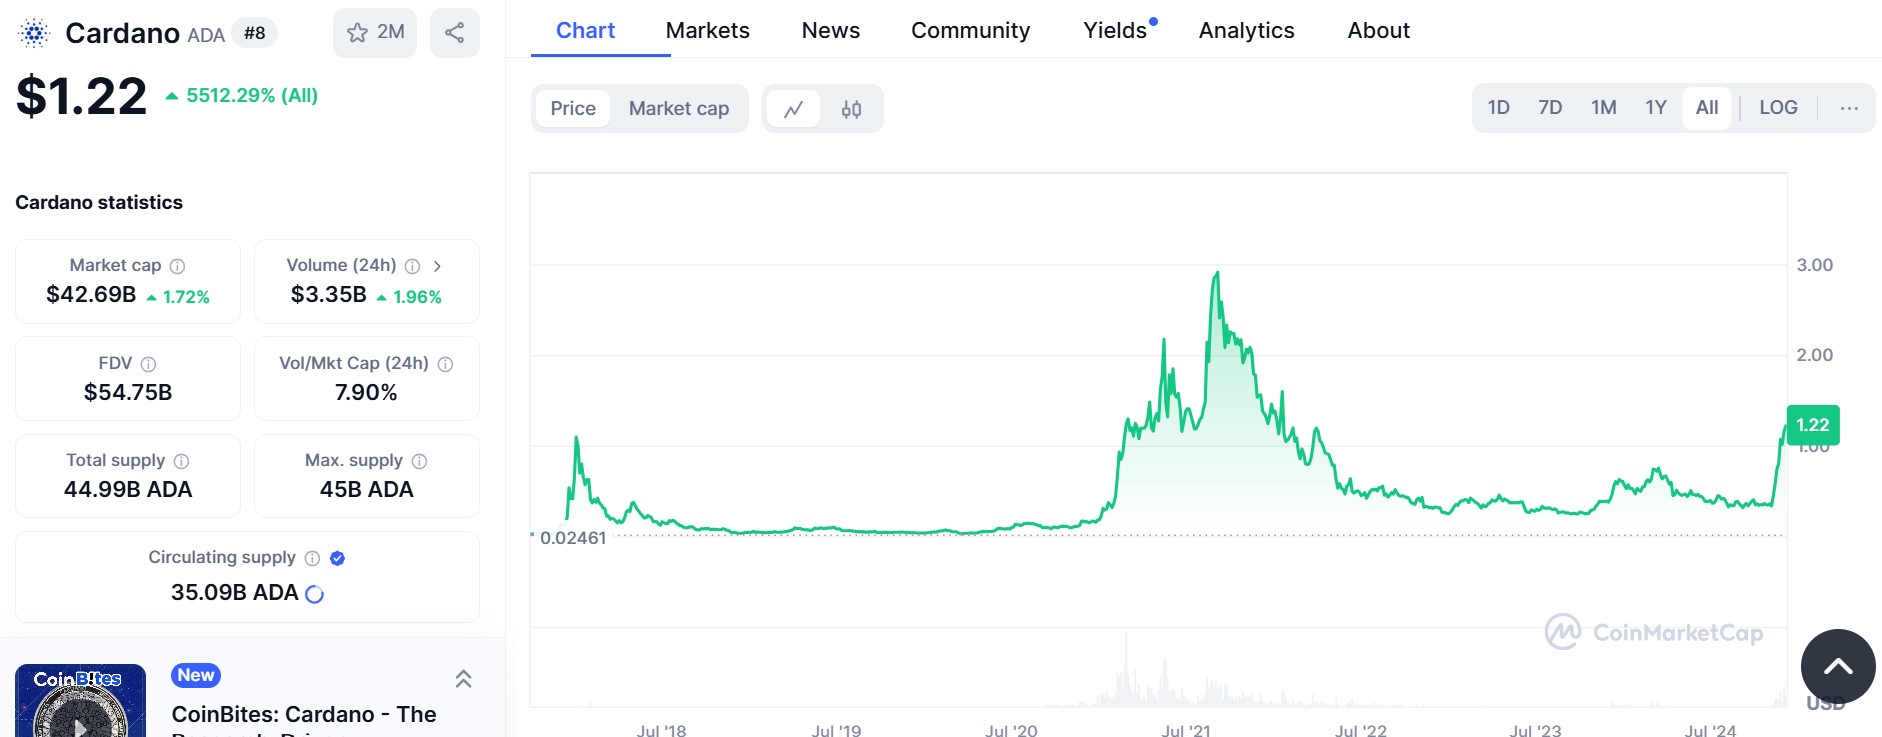Set chart range to All
Screen dimensions: 1882x737
(x=1707, y=107)
